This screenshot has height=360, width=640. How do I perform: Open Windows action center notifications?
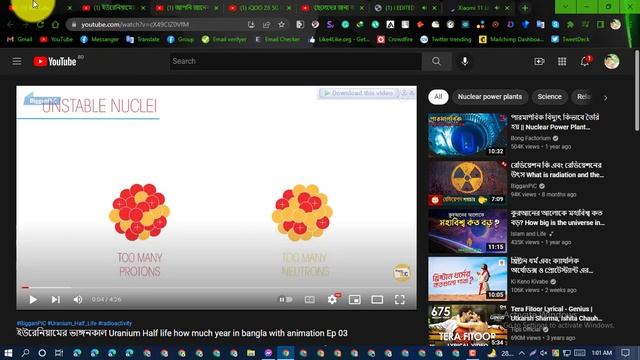(x=626, y=353)
